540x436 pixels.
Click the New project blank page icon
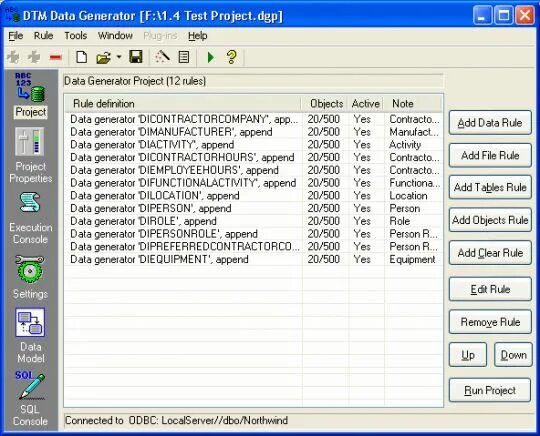(81, 57)
